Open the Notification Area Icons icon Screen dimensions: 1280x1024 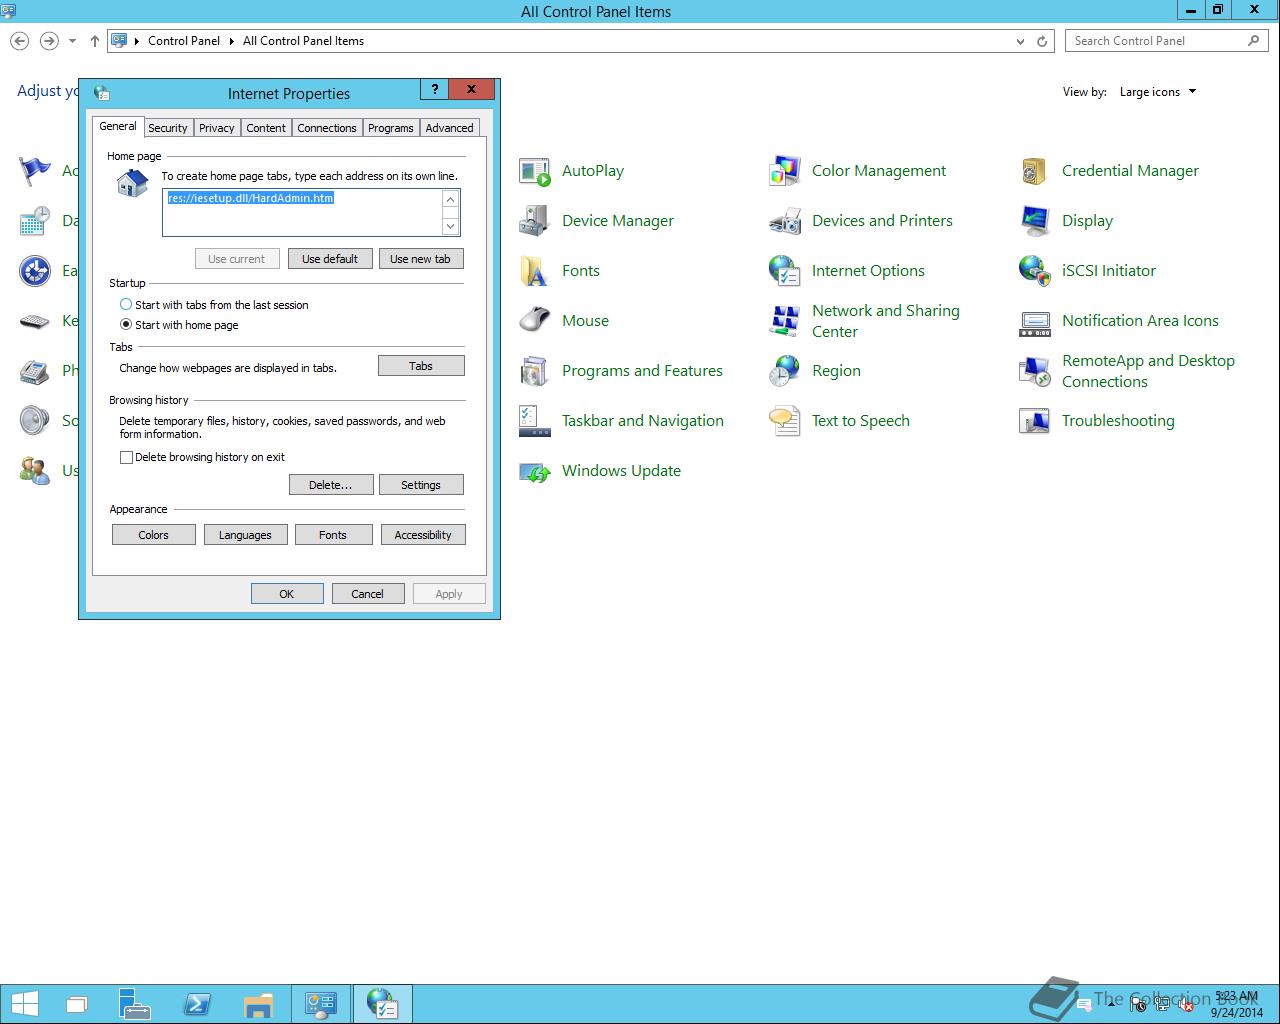[1035, 321]
